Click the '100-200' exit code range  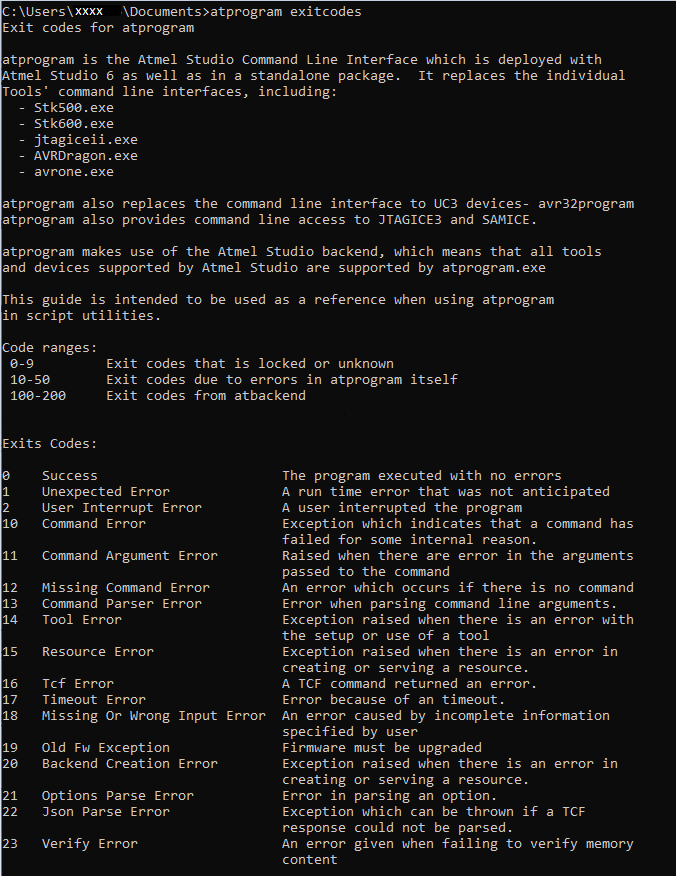coord(38,396)
